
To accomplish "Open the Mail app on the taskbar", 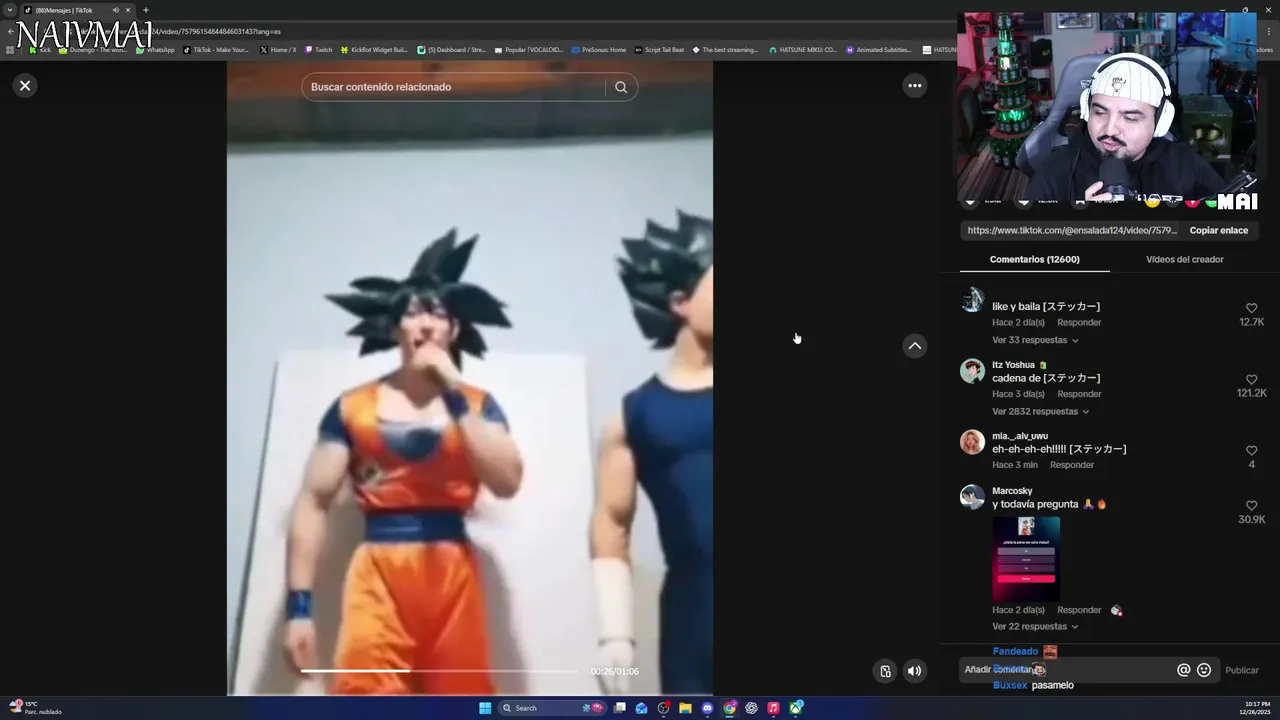I will (641, 708).
